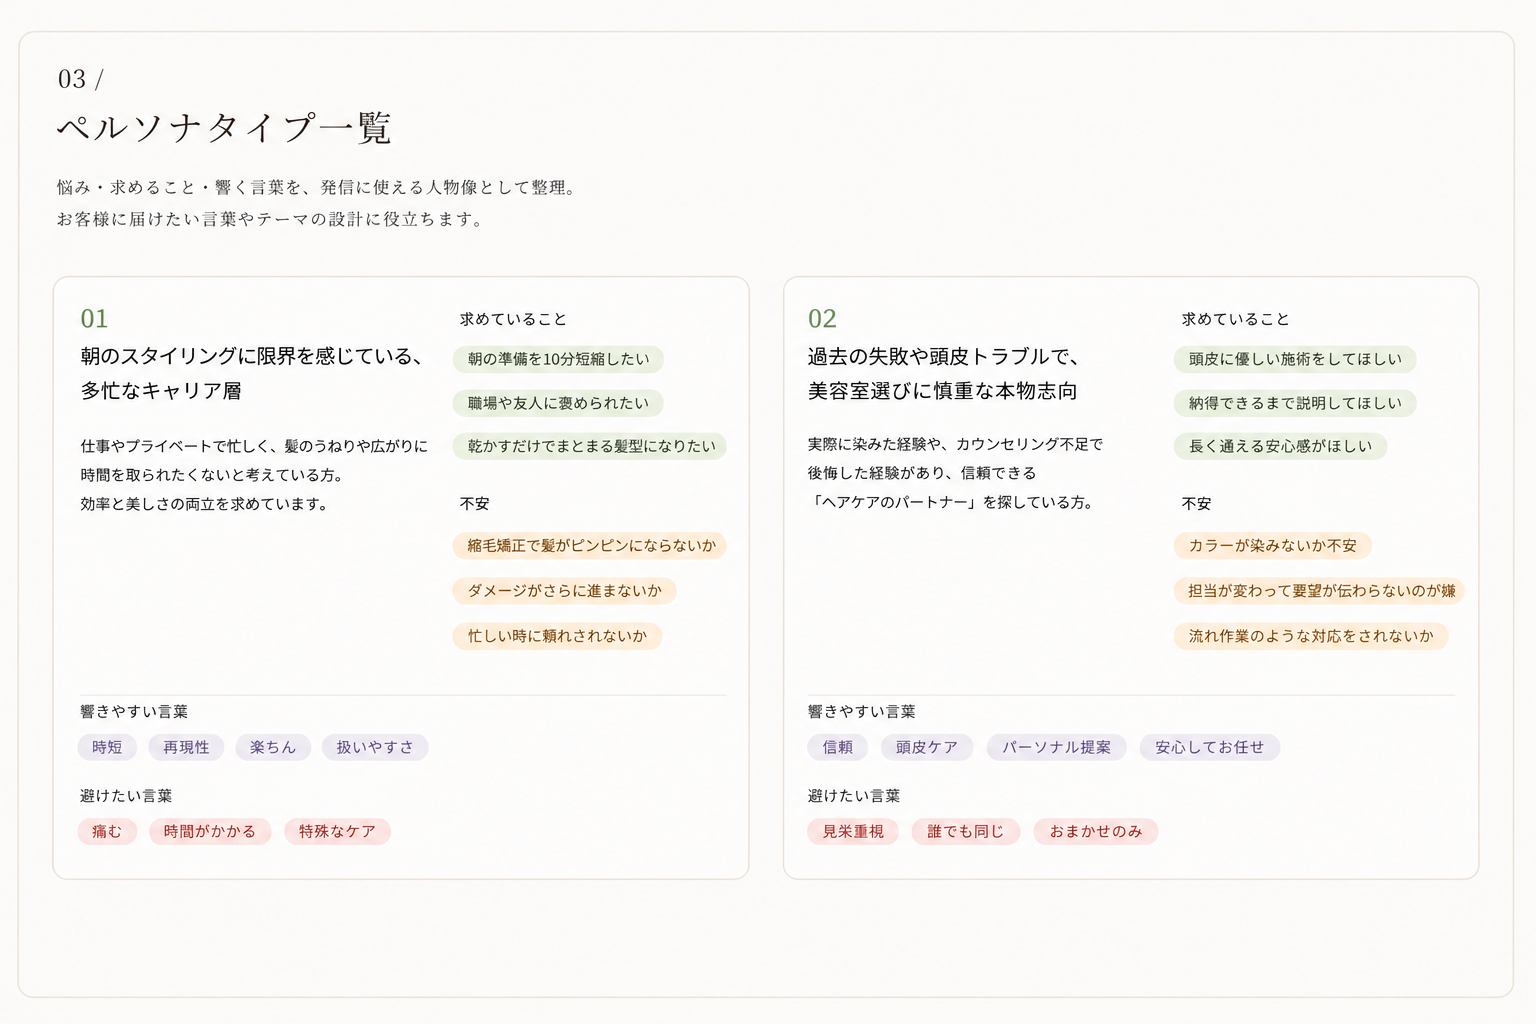This screenshot has width=1536, height=1024.
Task: Select the '痛む' avoid-word chip
Action: [x=107, y=831]
